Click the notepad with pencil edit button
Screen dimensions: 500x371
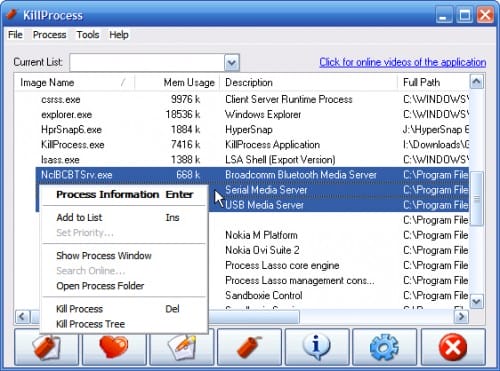tap(182, 347)
